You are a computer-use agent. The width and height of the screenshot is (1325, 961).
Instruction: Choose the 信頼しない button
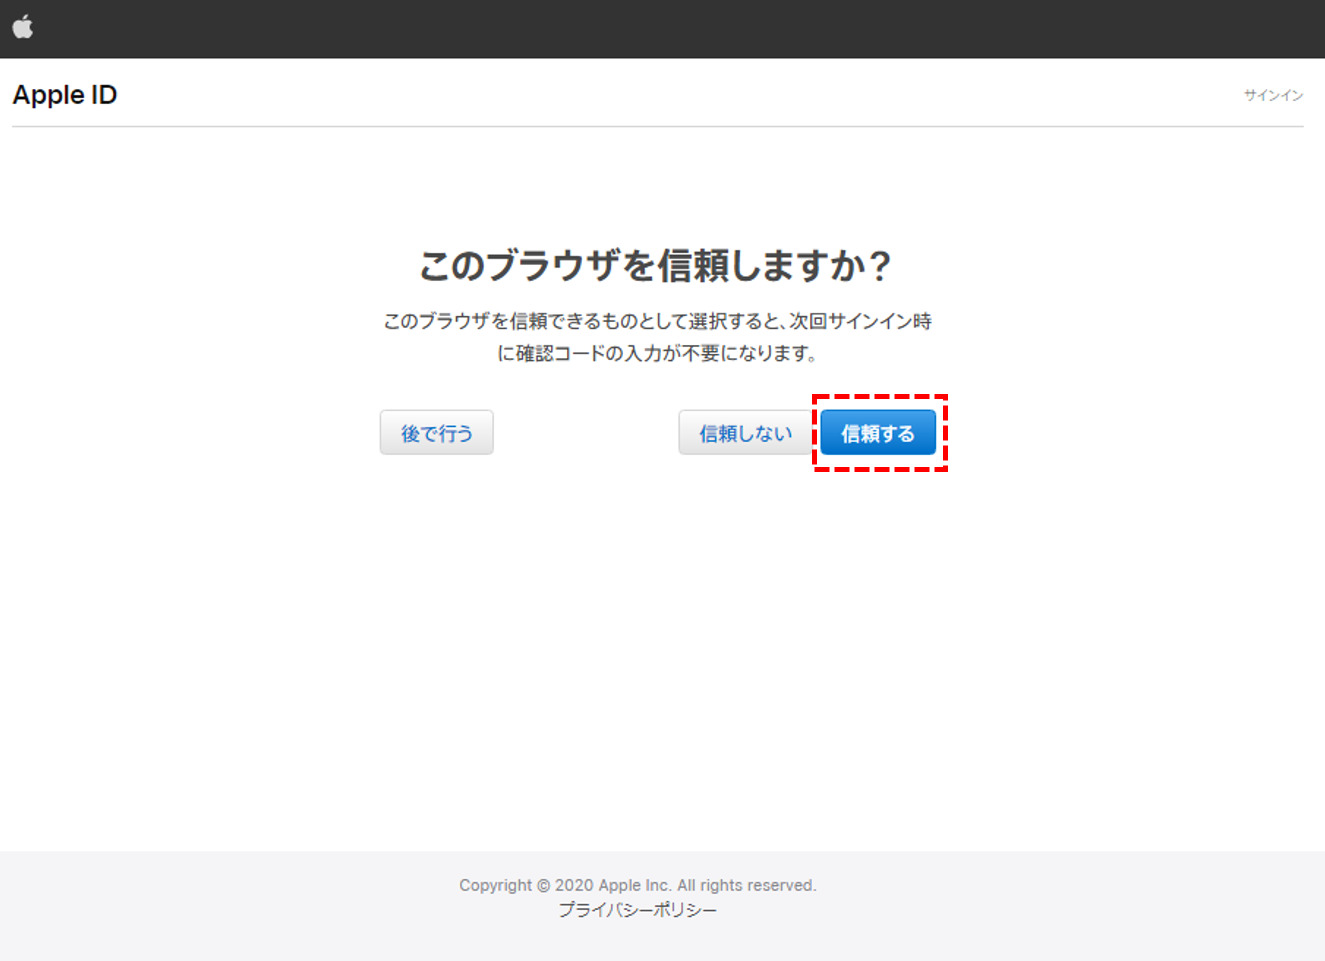pos(745,433)
